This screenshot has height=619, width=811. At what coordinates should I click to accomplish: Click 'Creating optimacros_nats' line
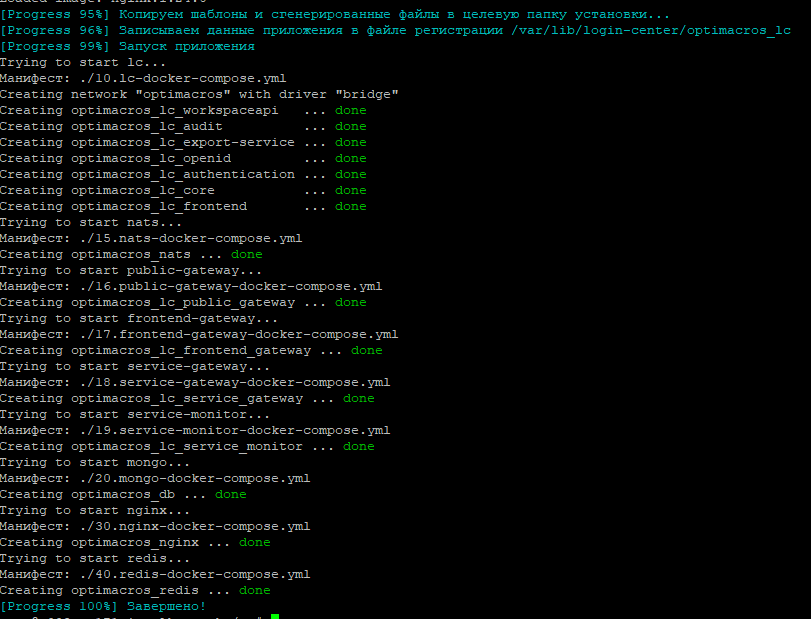point(131,255)
